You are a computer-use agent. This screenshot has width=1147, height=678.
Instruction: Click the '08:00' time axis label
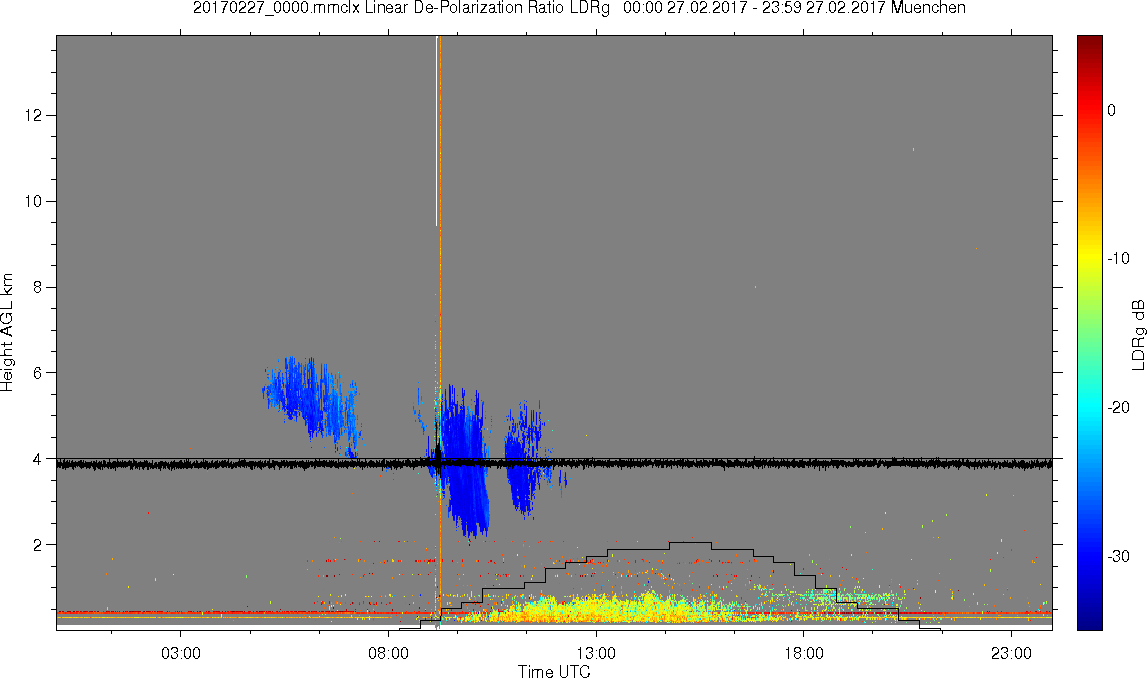pos(388,653)
